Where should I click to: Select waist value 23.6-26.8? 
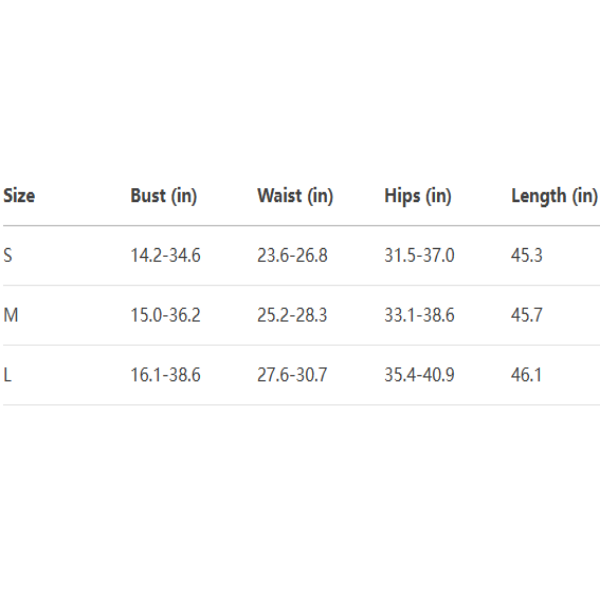point(292,256)
